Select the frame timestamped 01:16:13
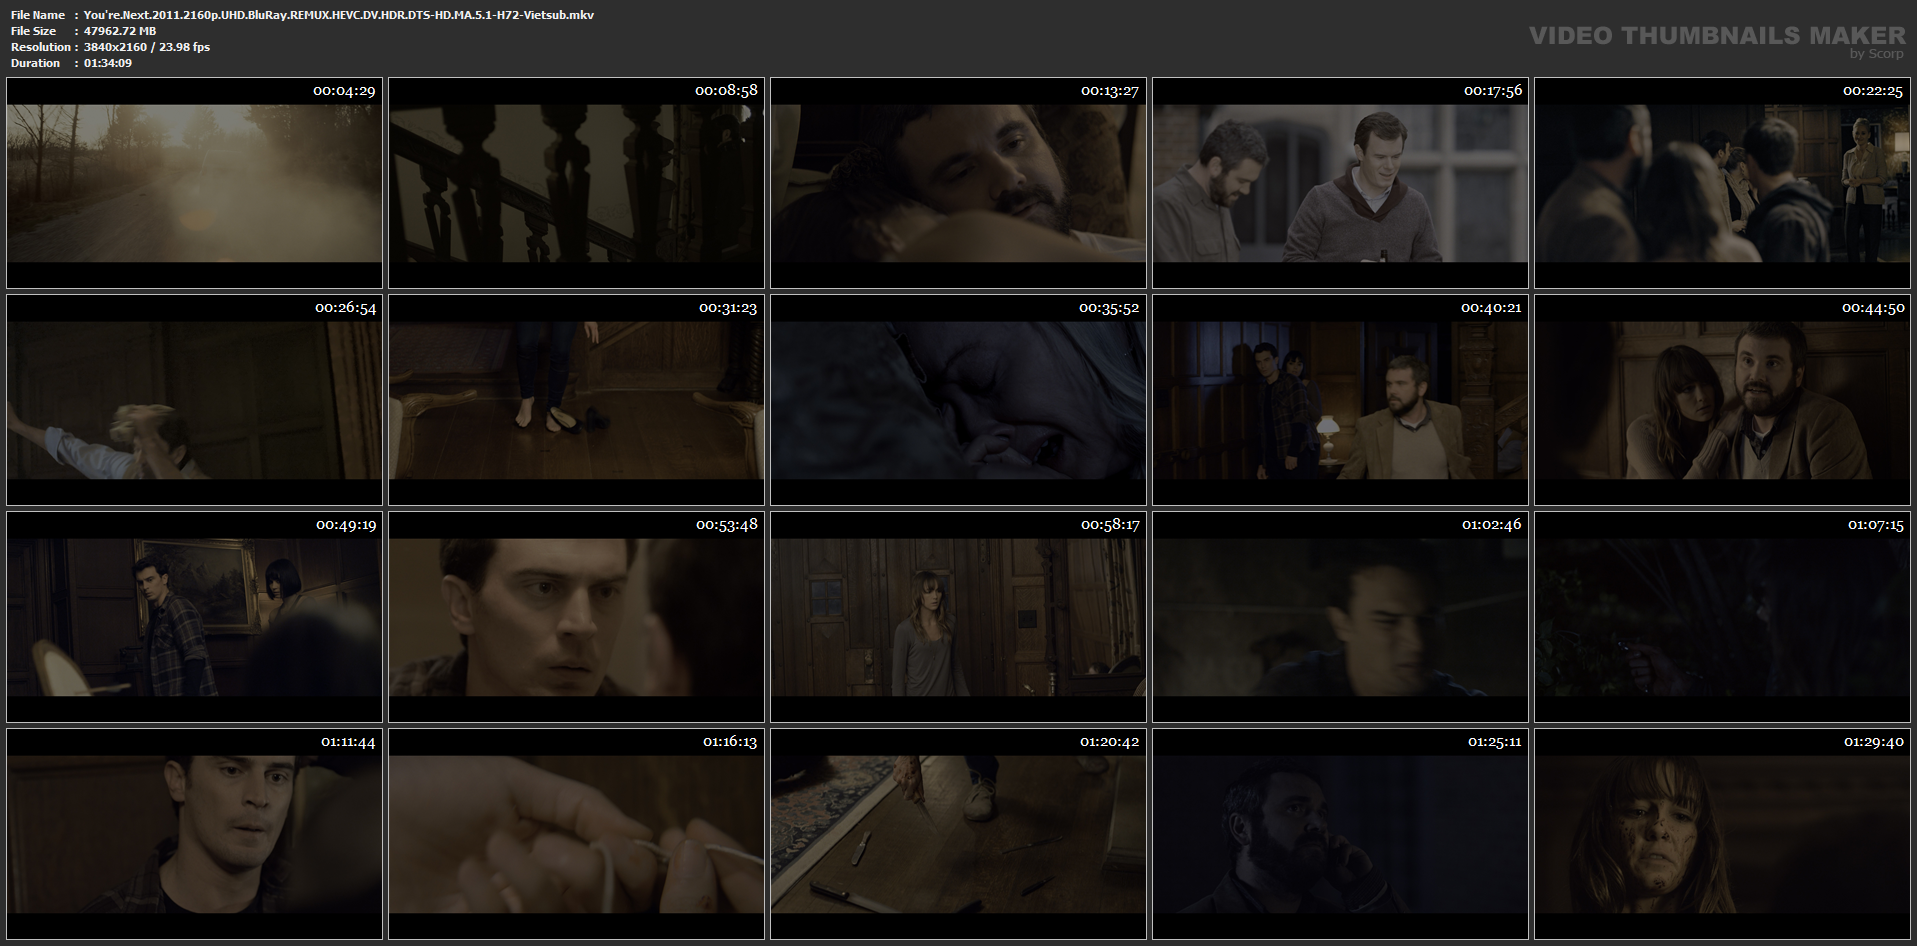Viewport: 1917px width, 946px height. click(576, 834)
